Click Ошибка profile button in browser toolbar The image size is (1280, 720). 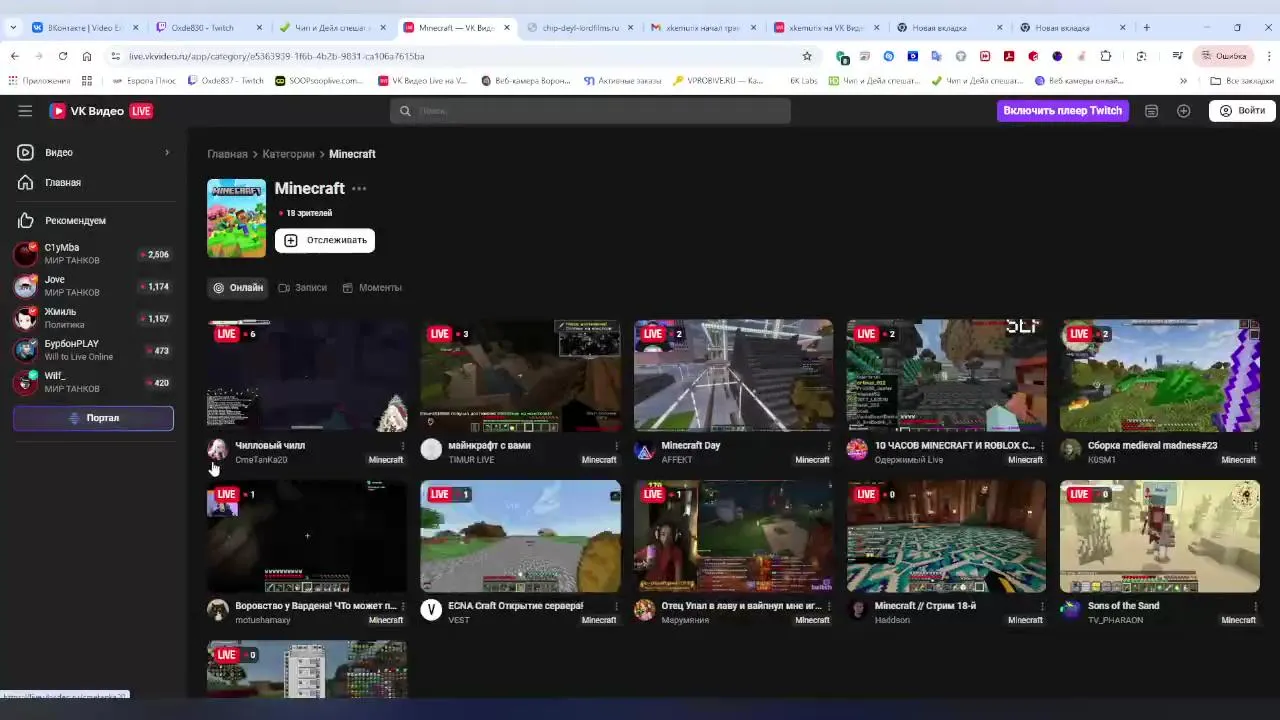[1224, 56]
